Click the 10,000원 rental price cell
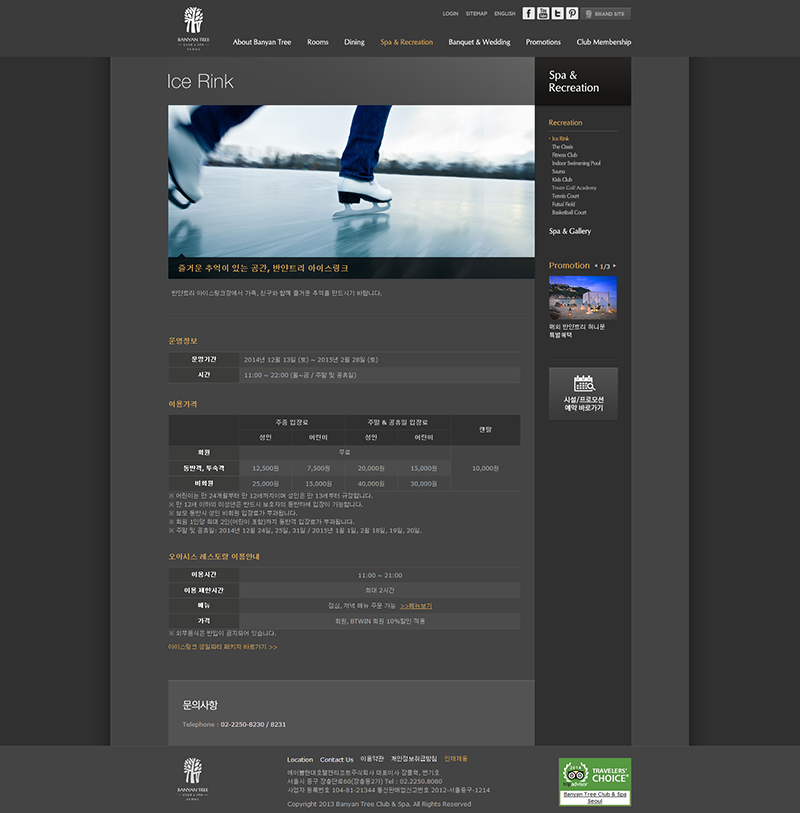The height and width of the screenshot is (813, 800). (485, 468)
